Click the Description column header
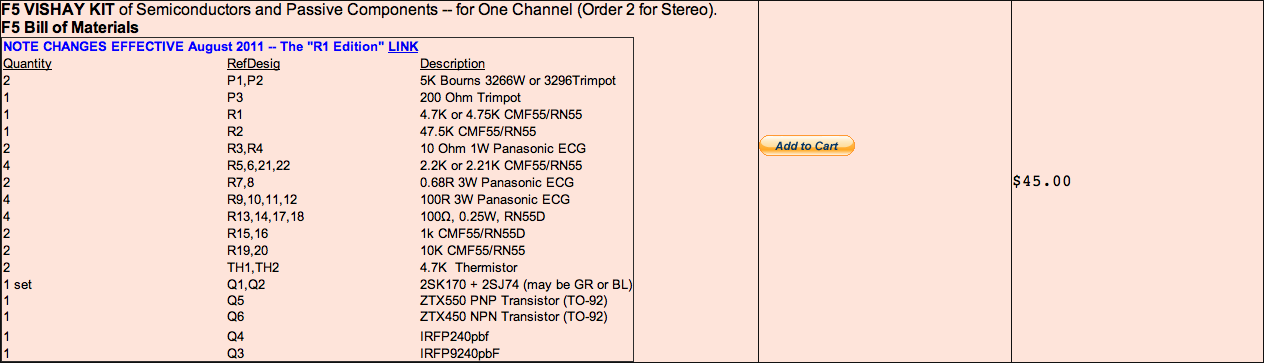1264x363 pixels. click(x=452, y=64)
